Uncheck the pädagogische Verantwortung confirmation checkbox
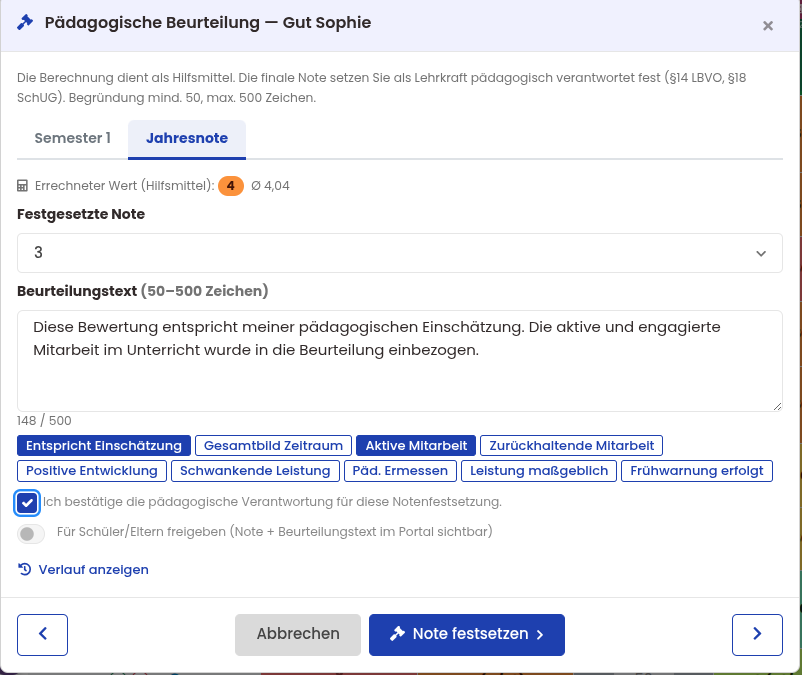Screen dimensions: 802x675 tap(27, 503)
